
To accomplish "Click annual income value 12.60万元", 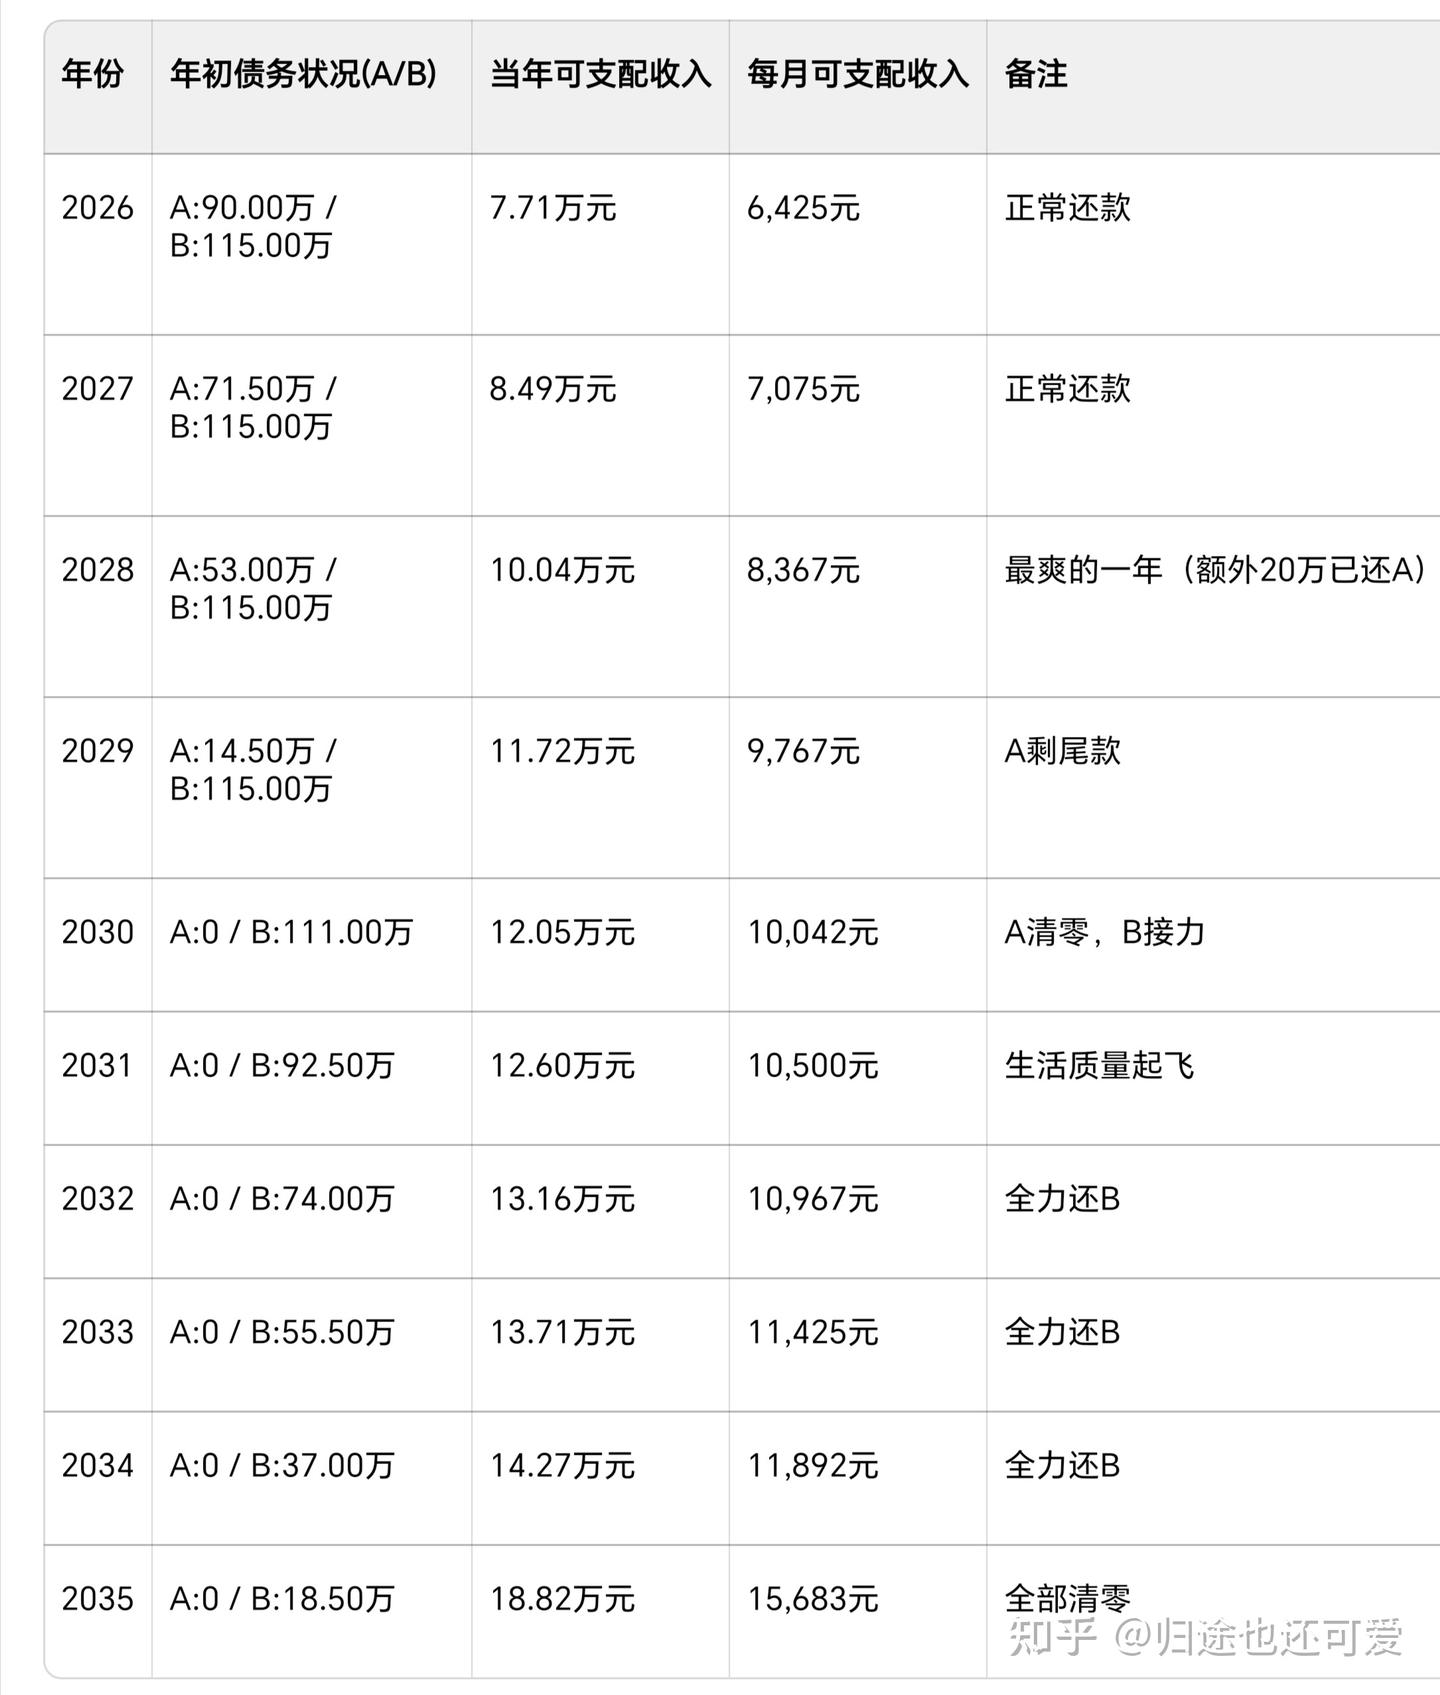I will (x=562, y=1065).
